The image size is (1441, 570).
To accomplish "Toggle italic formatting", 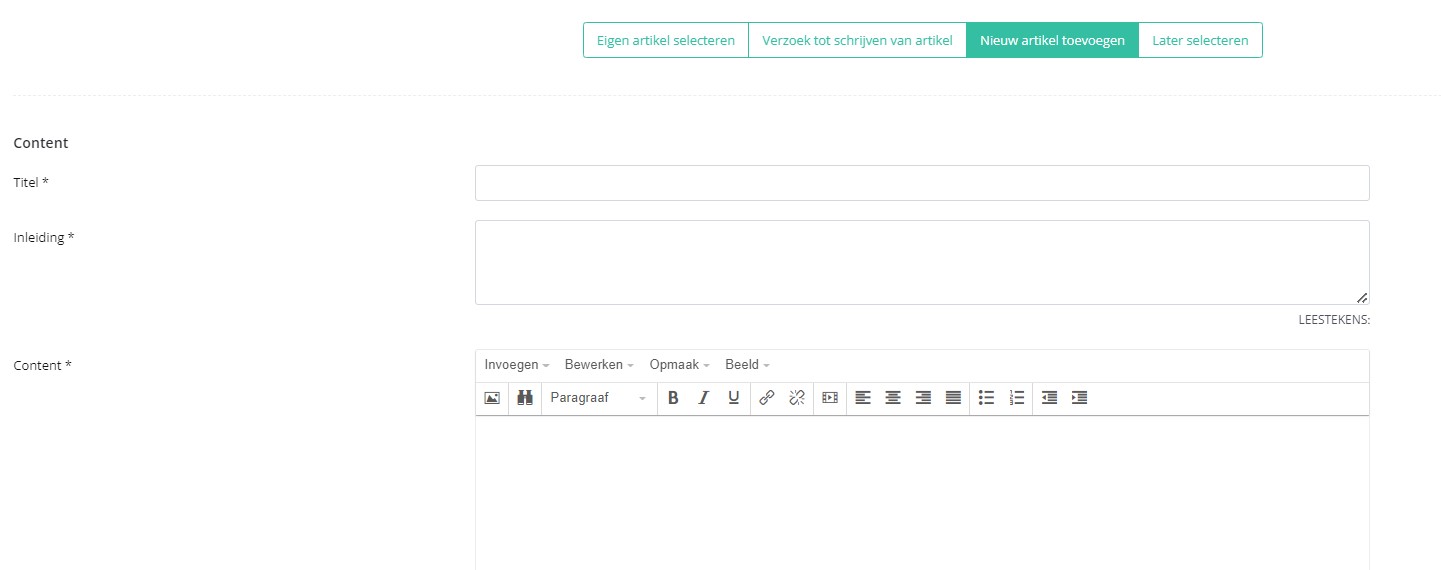I will pos(703,398).
